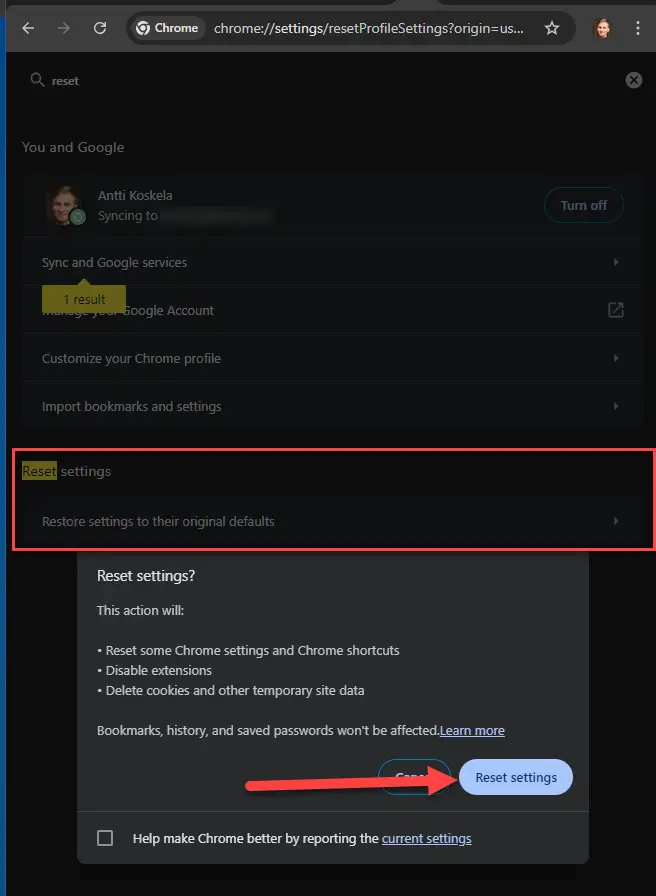Click the Reset settings button
Screen dimensions: 656x896
tap(516, 777)
